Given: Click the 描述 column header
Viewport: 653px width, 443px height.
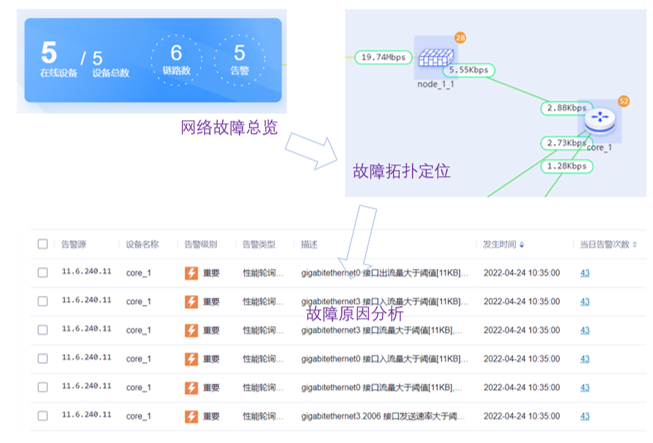Looking at the screenshot, I should 309,244.
